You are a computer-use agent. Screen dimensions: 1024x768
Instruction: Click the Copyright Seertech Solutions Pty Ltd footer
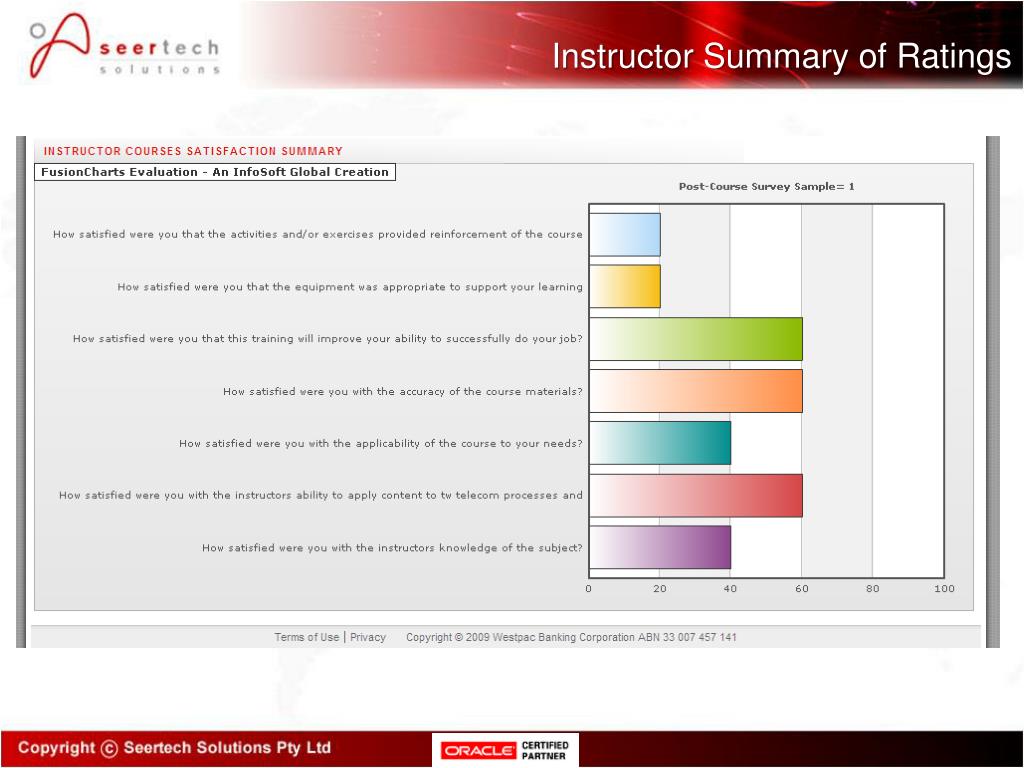tap(174, 748)
